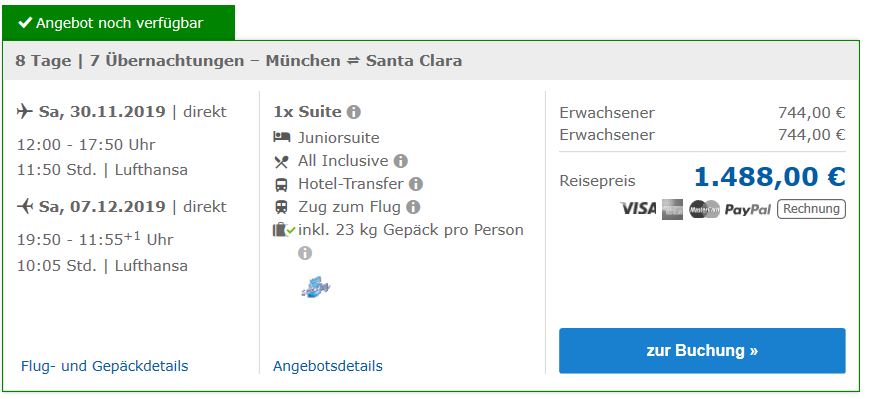
Task: Open Flug- und Gepäckdetails link
Action: coord(104,366)
